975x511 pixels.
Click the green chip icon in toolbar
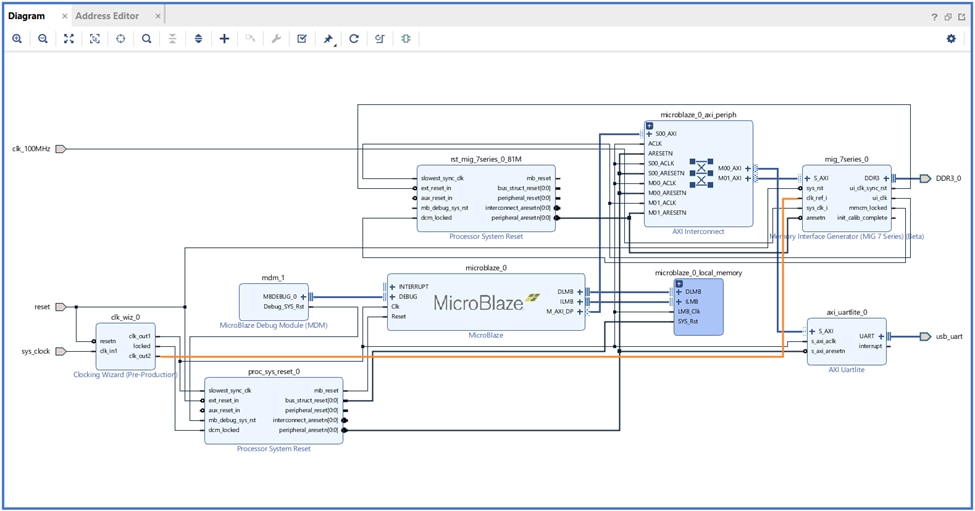tap(406, 39)
